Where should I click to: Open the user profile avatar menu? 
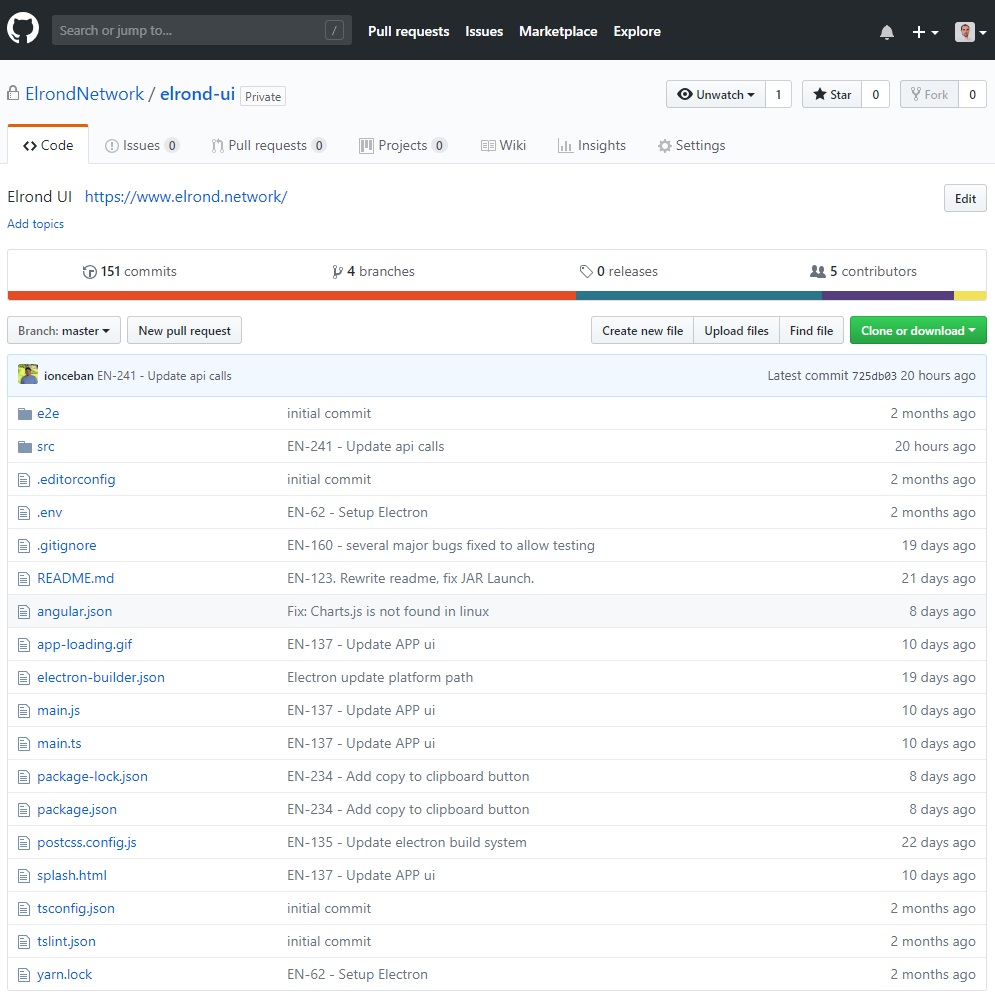tap(970, 32)
